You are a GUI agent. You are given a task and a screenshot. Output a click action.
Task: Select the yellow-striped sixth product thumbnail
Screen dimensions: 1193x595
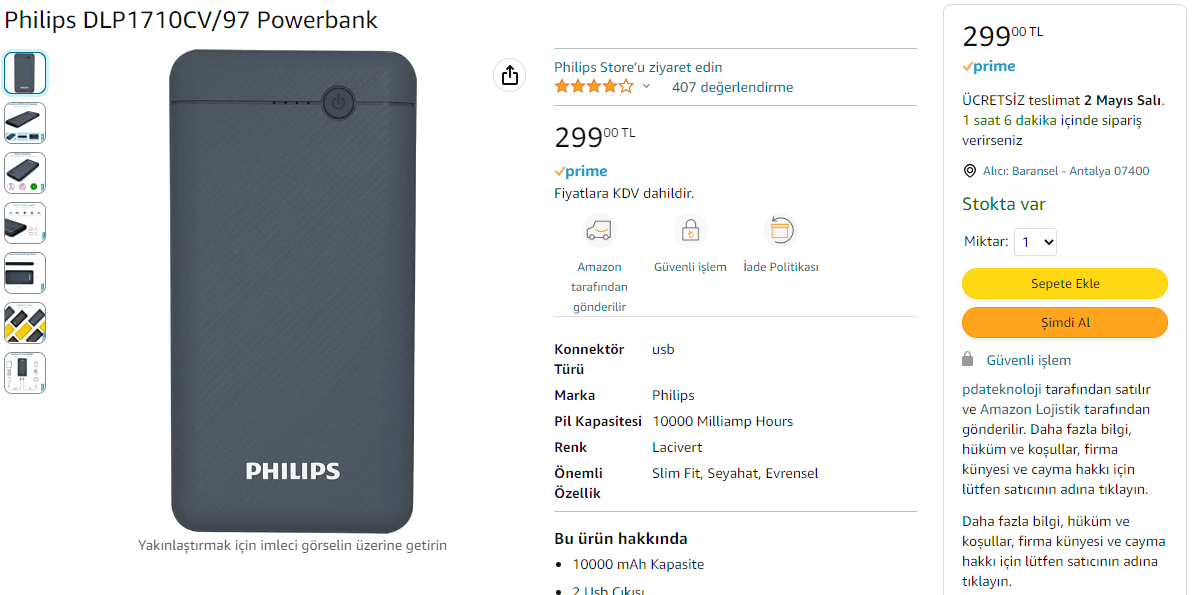point(25,323)
